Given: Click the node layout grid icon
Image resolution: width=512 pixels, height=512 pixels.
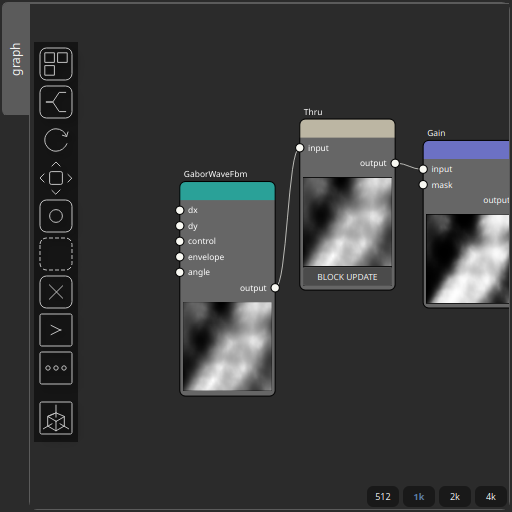Looking at the screenshot, I should click(x=56, y=64).
